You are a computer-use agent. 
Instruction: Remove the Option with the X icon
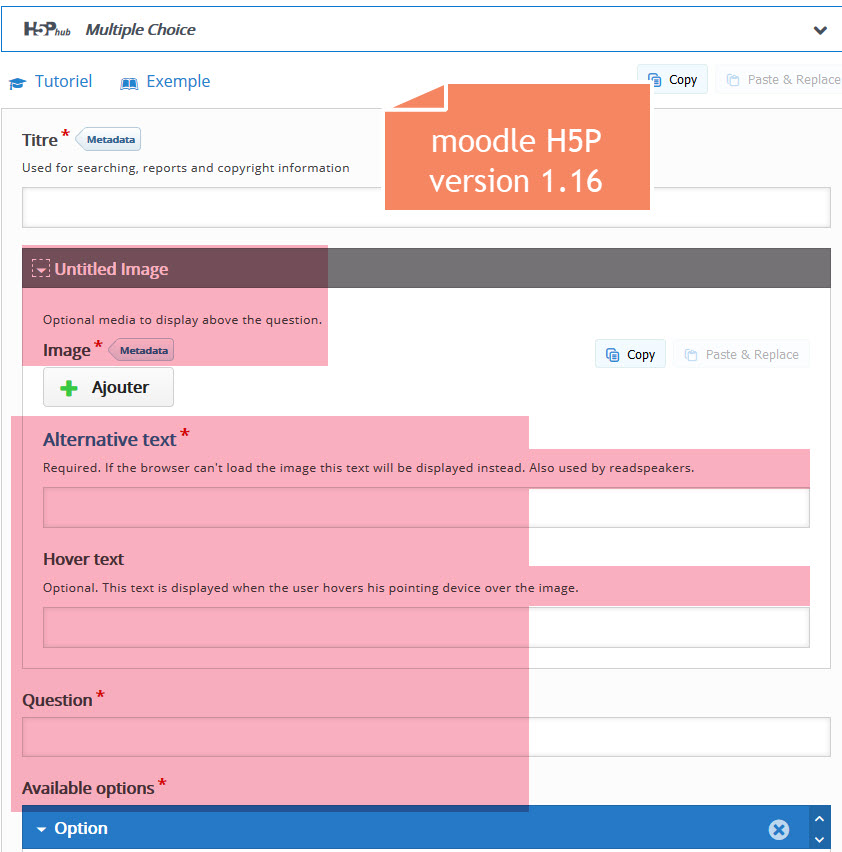tap(778, 829)
